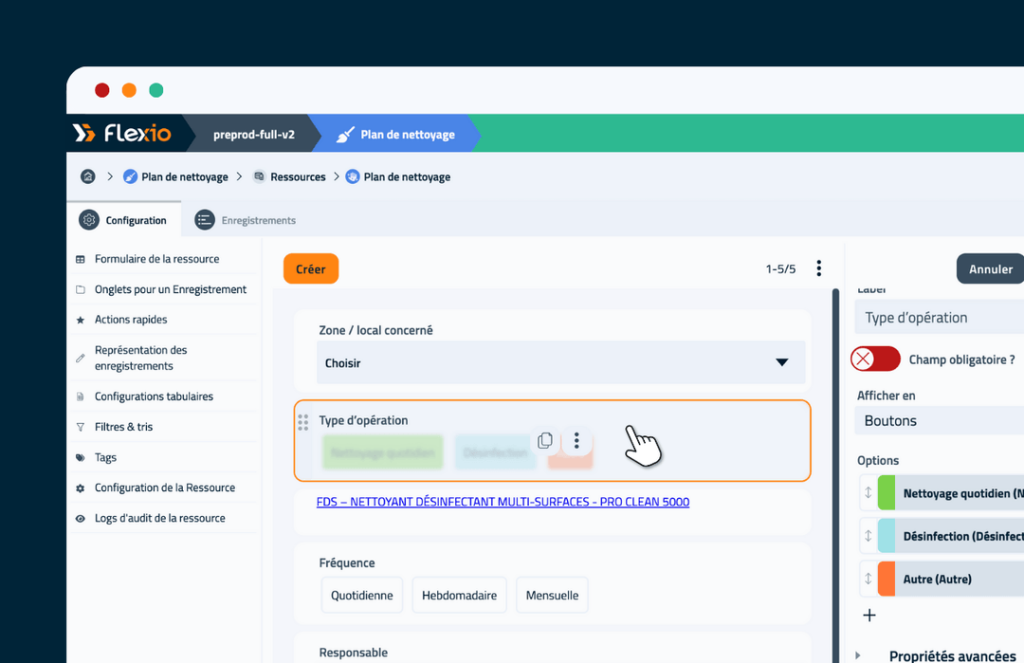Toggle the Champ obligatoire switch

[875, 359]
